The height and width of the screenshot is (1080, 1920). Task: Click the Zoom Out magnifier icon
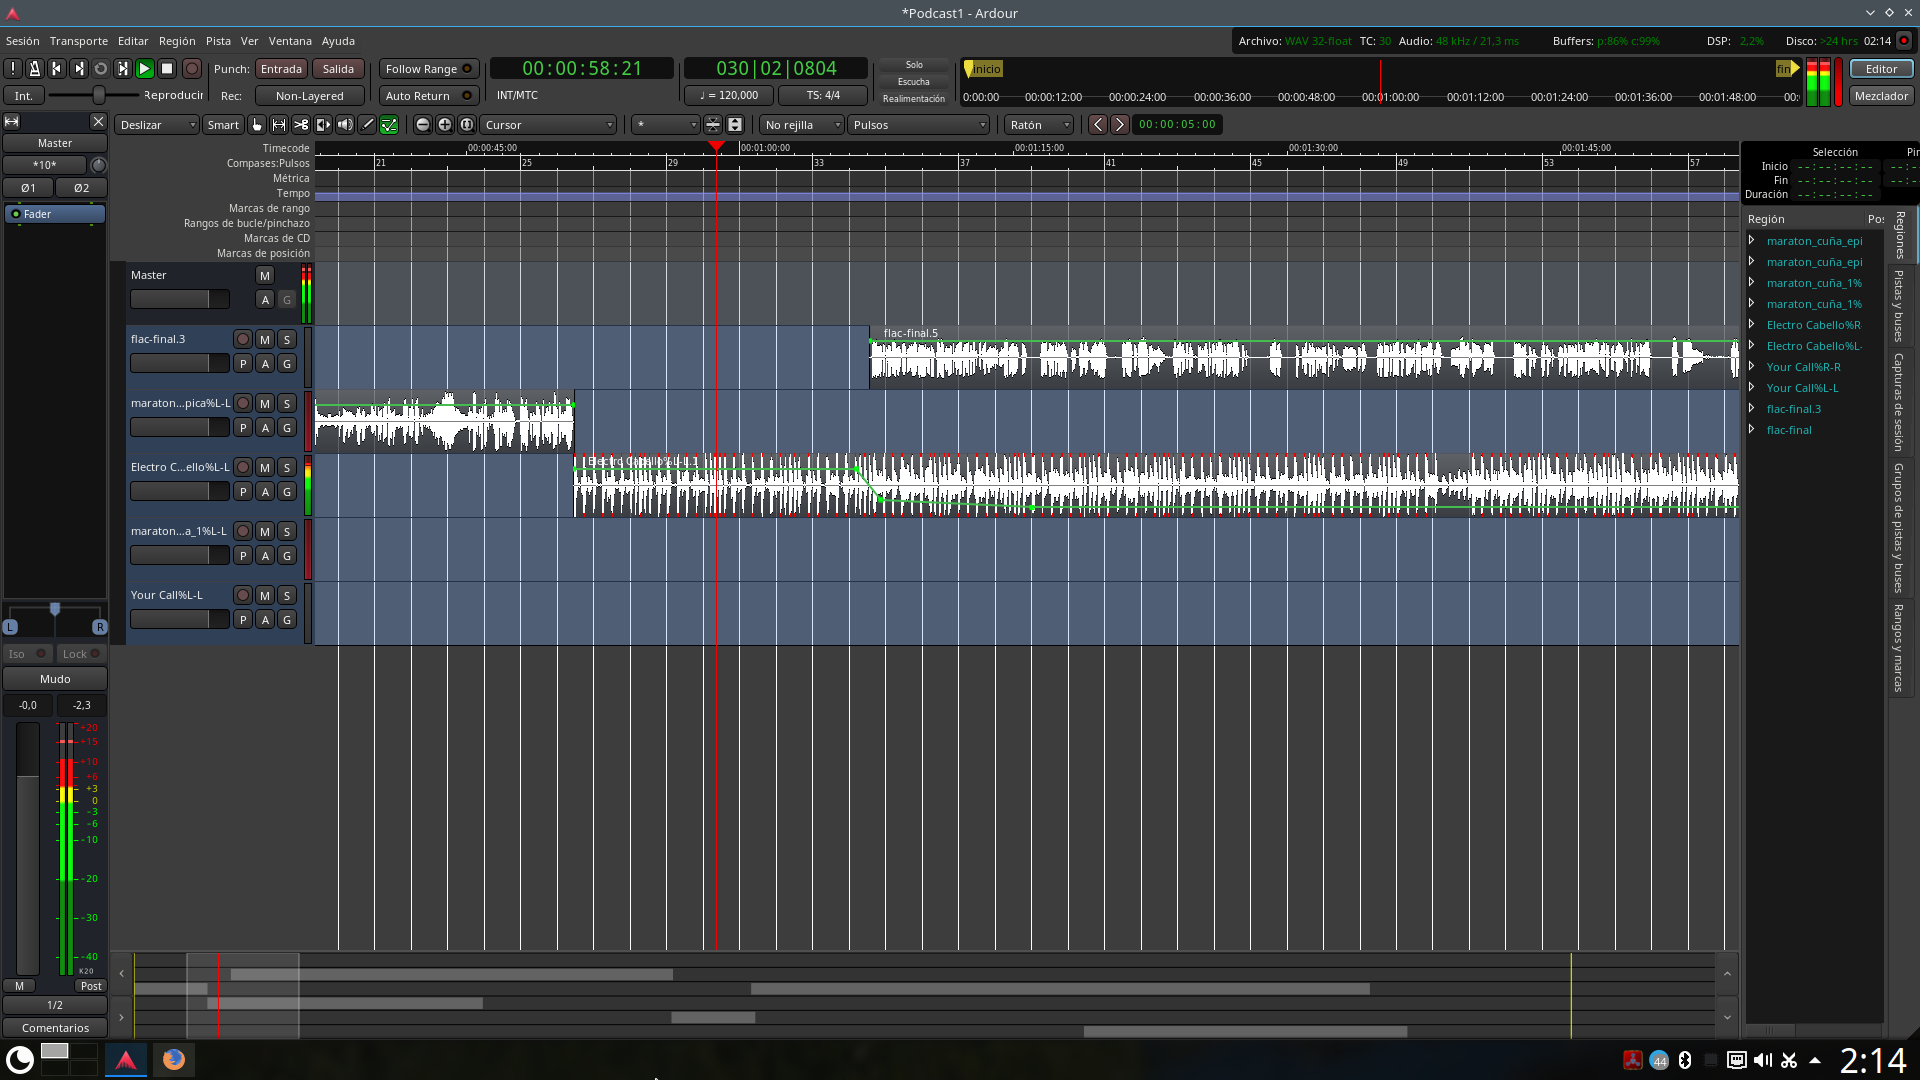[423, 125]
